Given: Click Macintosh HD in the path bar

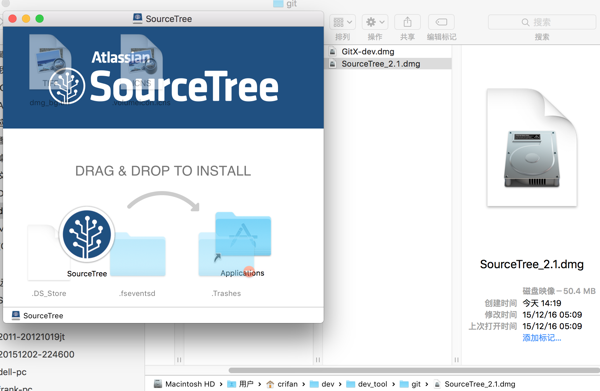Looking at the screenshot, I should (x=185, y=384).
